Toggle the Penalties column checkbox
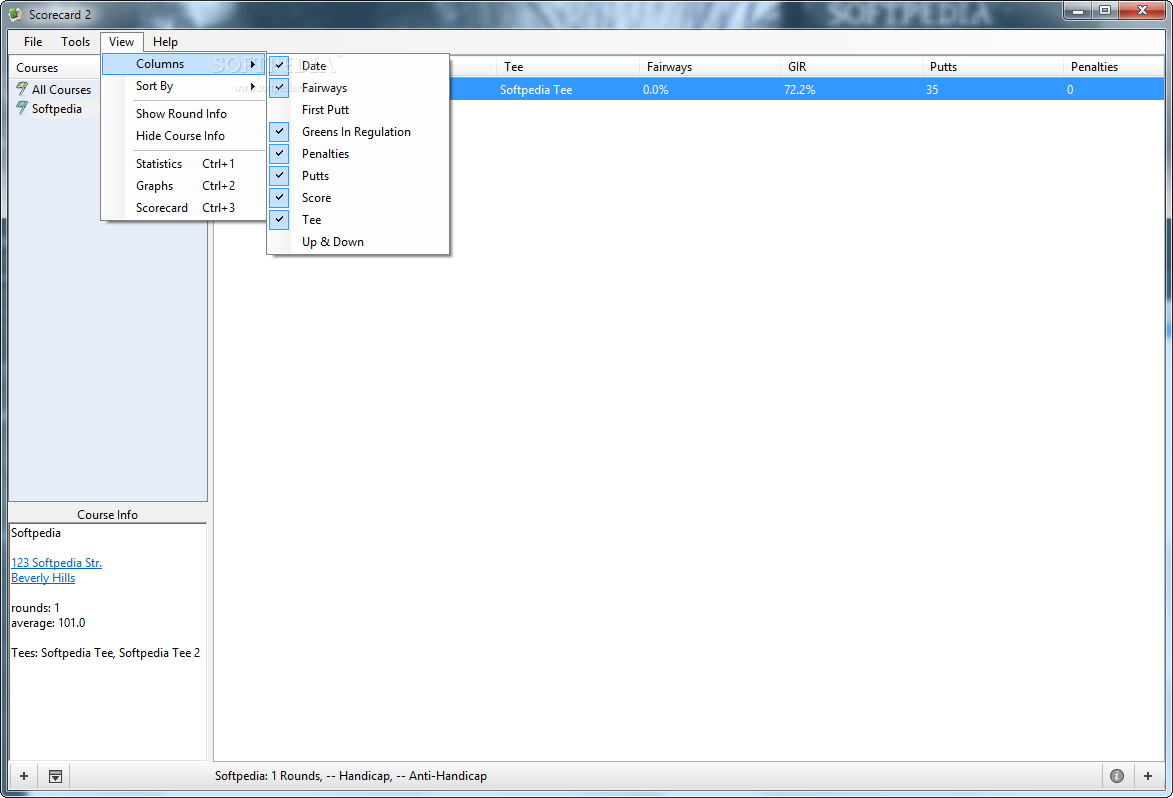The image size is (1173, 798). click(279, 153)
